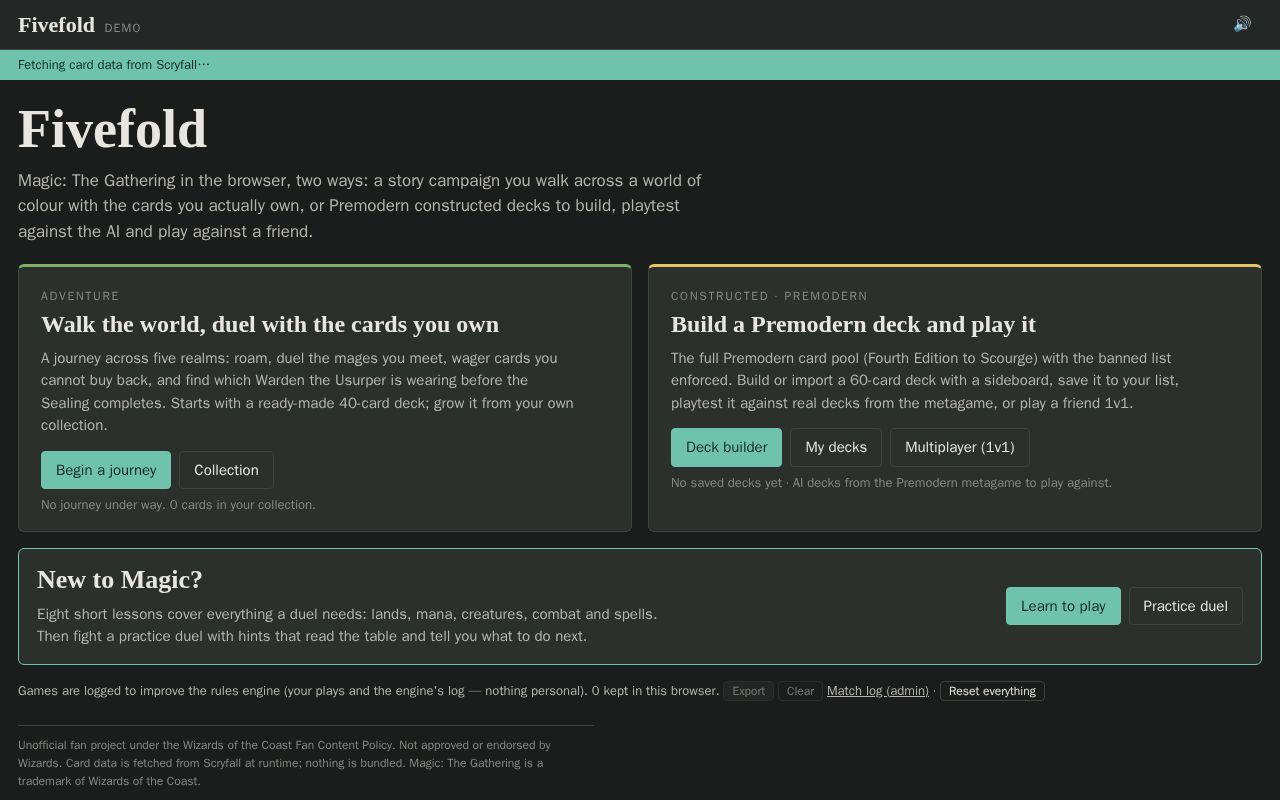Click the Build a Premodern deck heading
This screenshot has width=1280, height=800.
click(853, 324)
